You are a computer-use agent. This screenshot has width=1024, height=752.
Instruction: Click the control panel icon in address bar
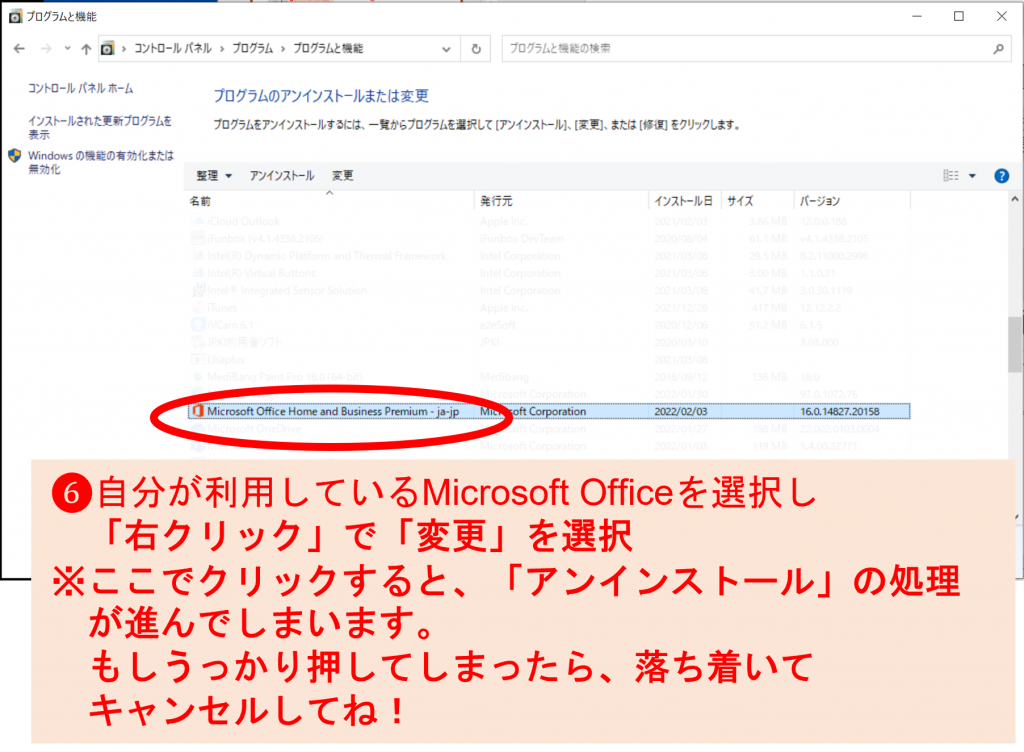tap(108, 48)
